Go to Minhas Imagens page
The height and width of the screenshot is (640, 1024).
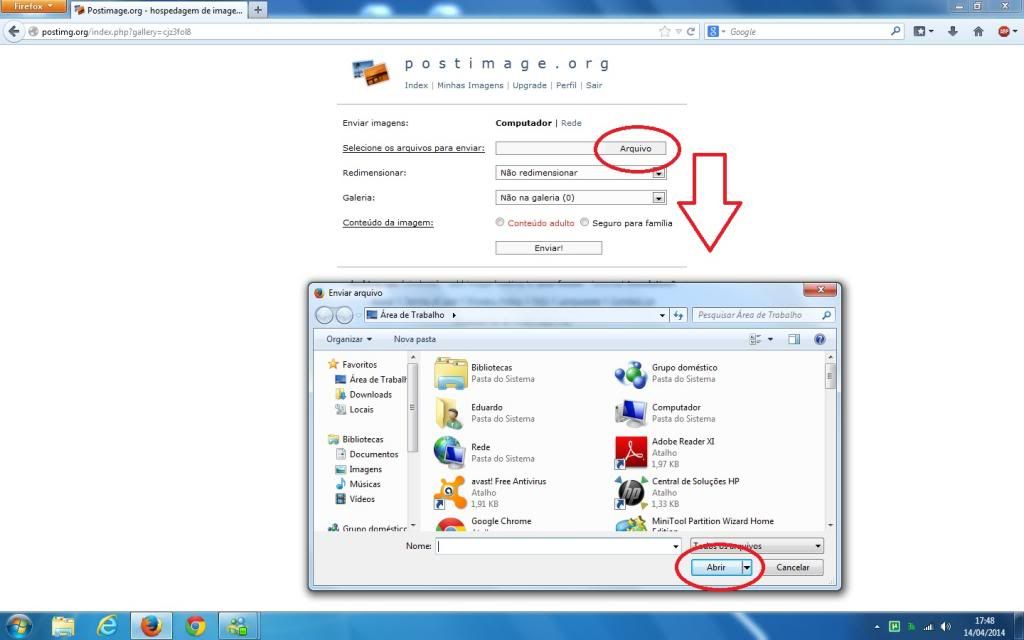tap(470, 85)
